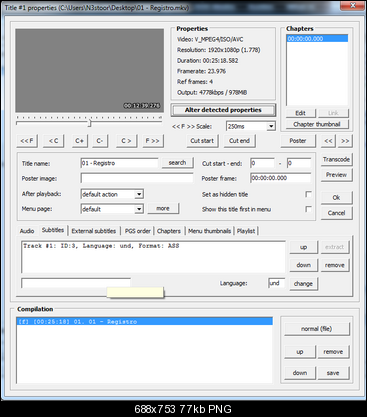The width and height of the screenshot is (367, 417).
Task: Click the more button beside Menu page
Action: (163, 208)
